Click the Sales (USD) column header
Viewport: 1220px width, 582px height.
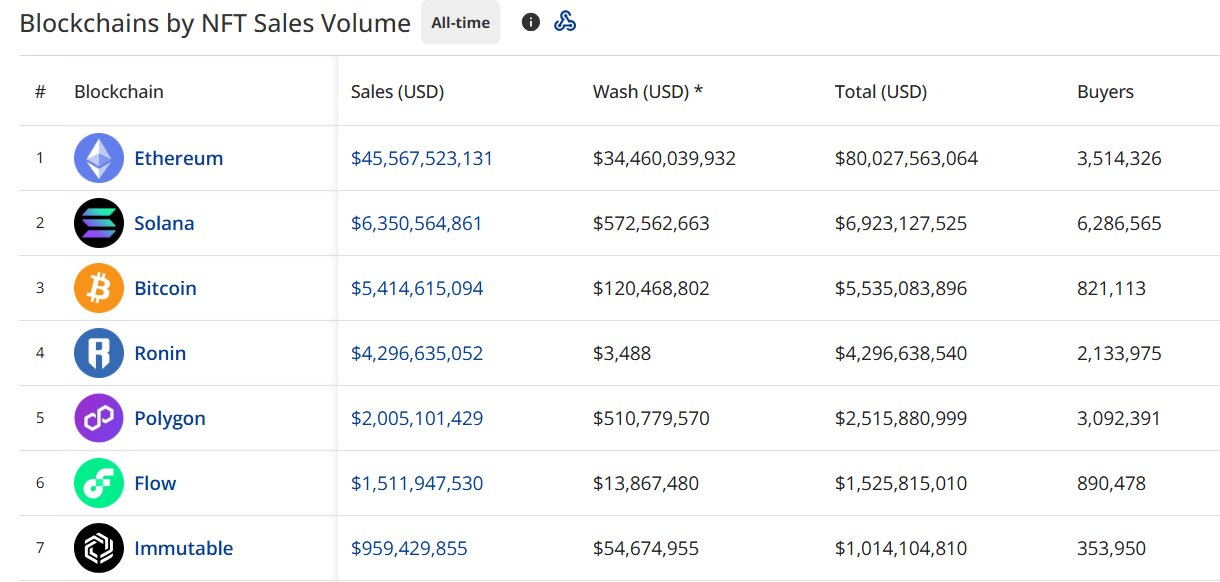point(397,92)
